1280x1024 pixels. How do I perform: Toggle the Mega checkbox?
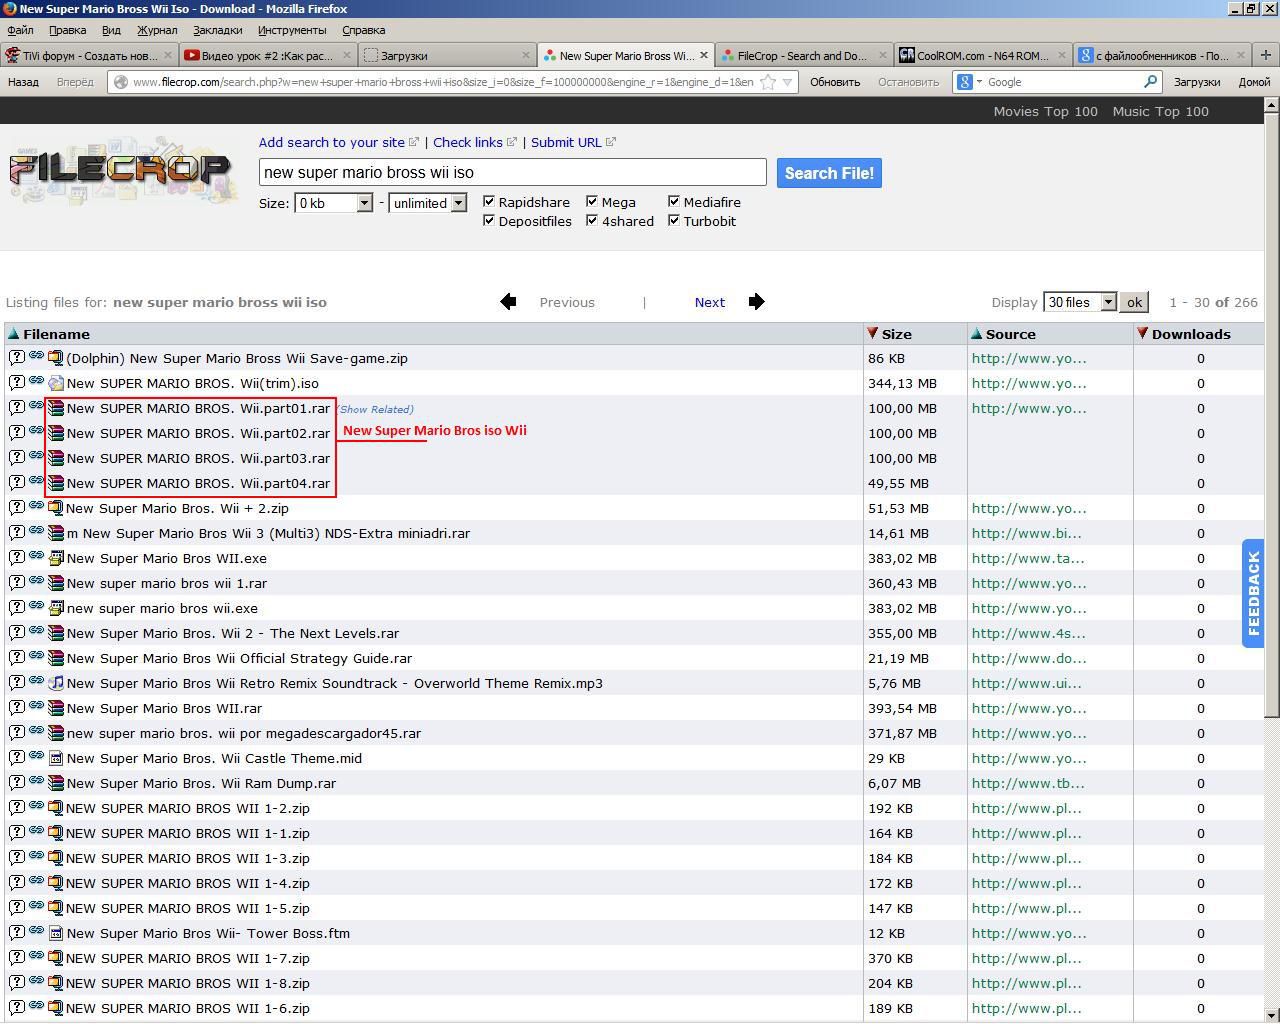[x=592, y=201]
